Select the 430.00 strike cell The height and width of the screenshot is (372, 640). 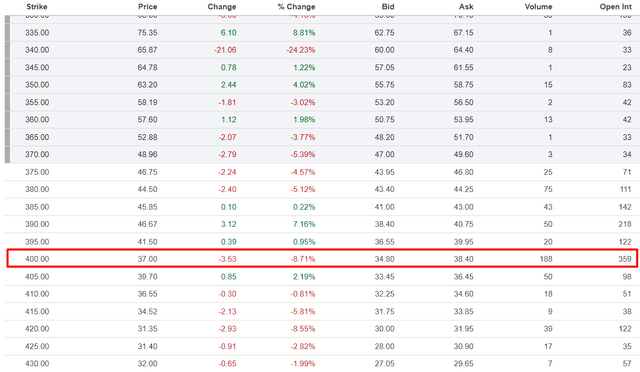[x=37, y=363]
